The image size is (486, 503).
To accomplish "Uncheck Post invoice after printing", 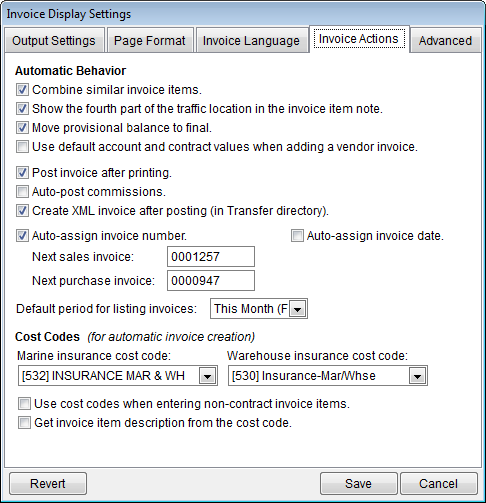I will click(22, 173).
